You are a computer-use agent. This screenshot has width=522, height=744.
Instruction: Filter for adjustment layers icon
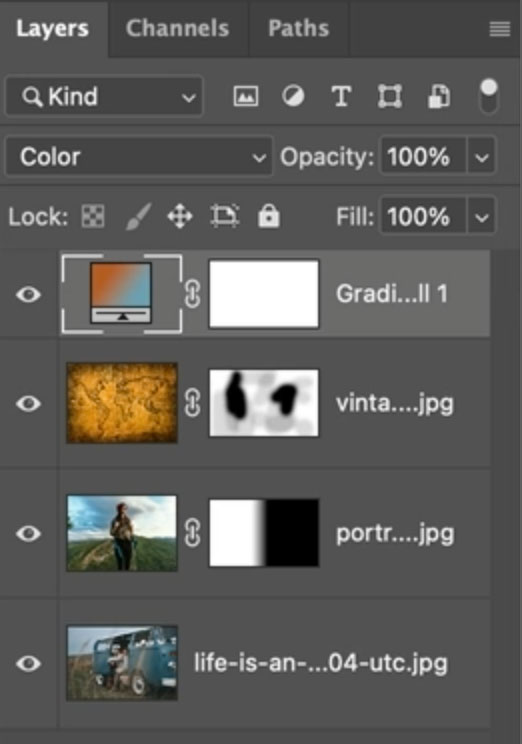pyautogui.click(x=293, y=97)
